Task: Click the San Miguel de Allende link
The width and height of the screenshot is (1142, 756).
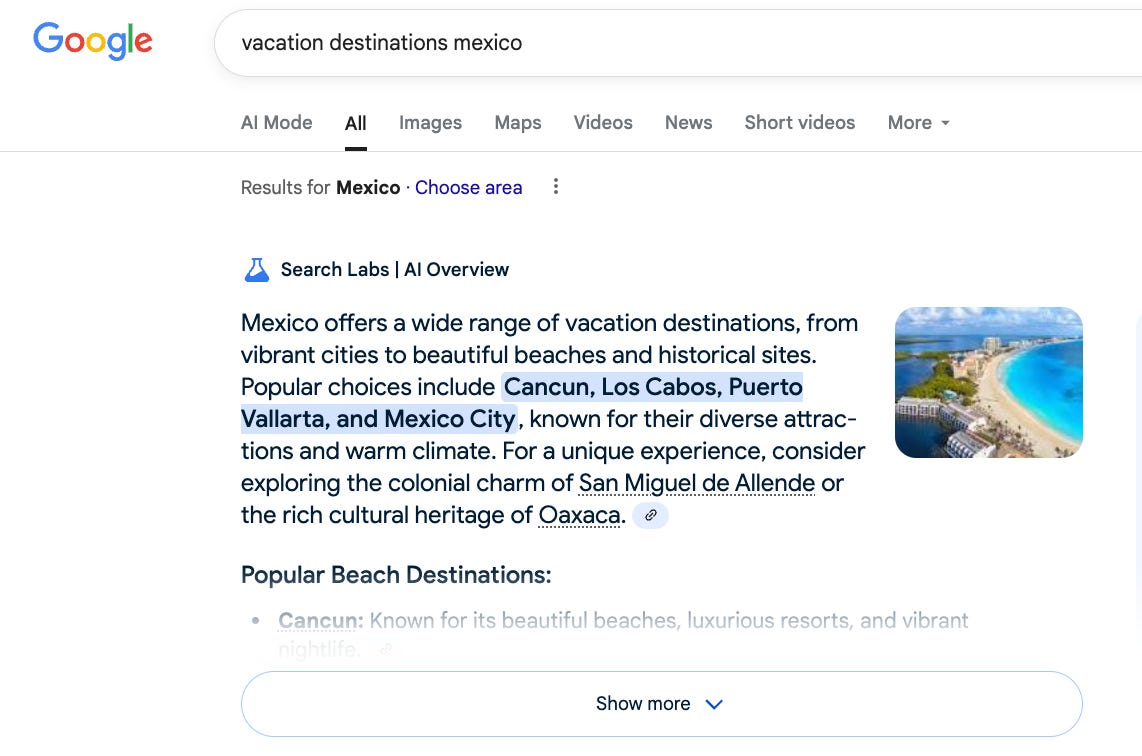Action: pyautogui.click(x=696, y=483)
